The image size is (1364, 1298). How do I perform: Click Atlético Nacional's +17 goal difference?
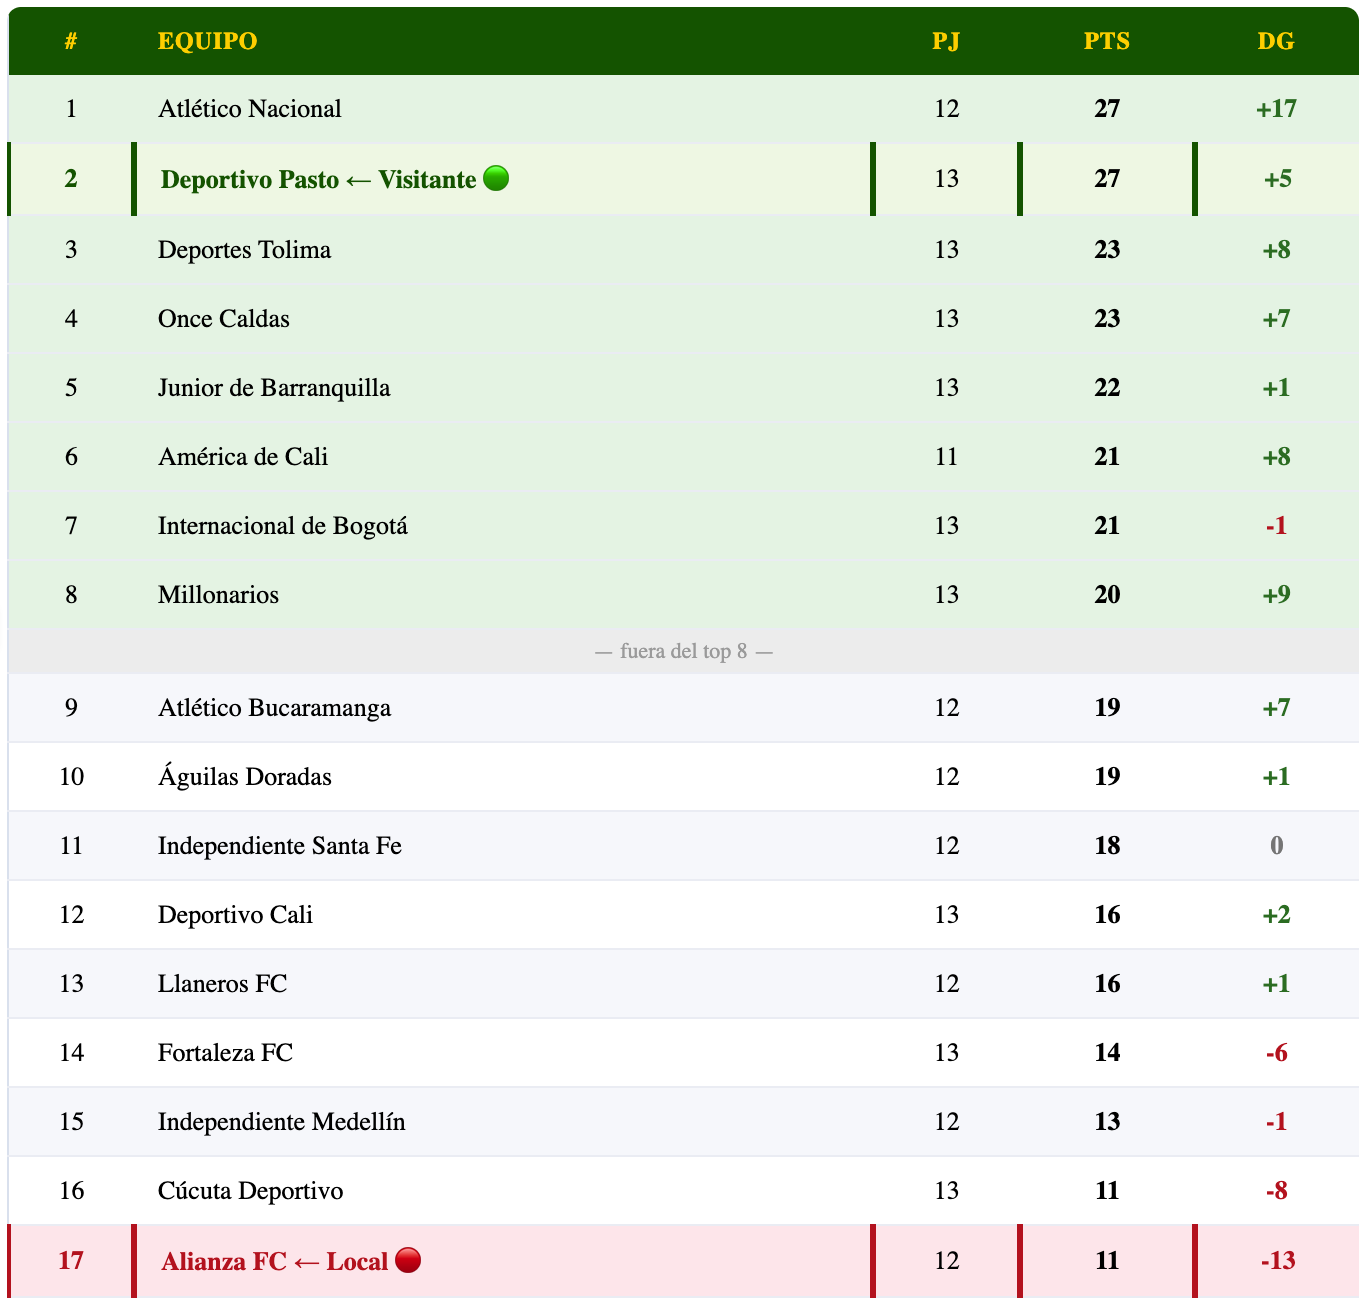(x=1276, y=109)
